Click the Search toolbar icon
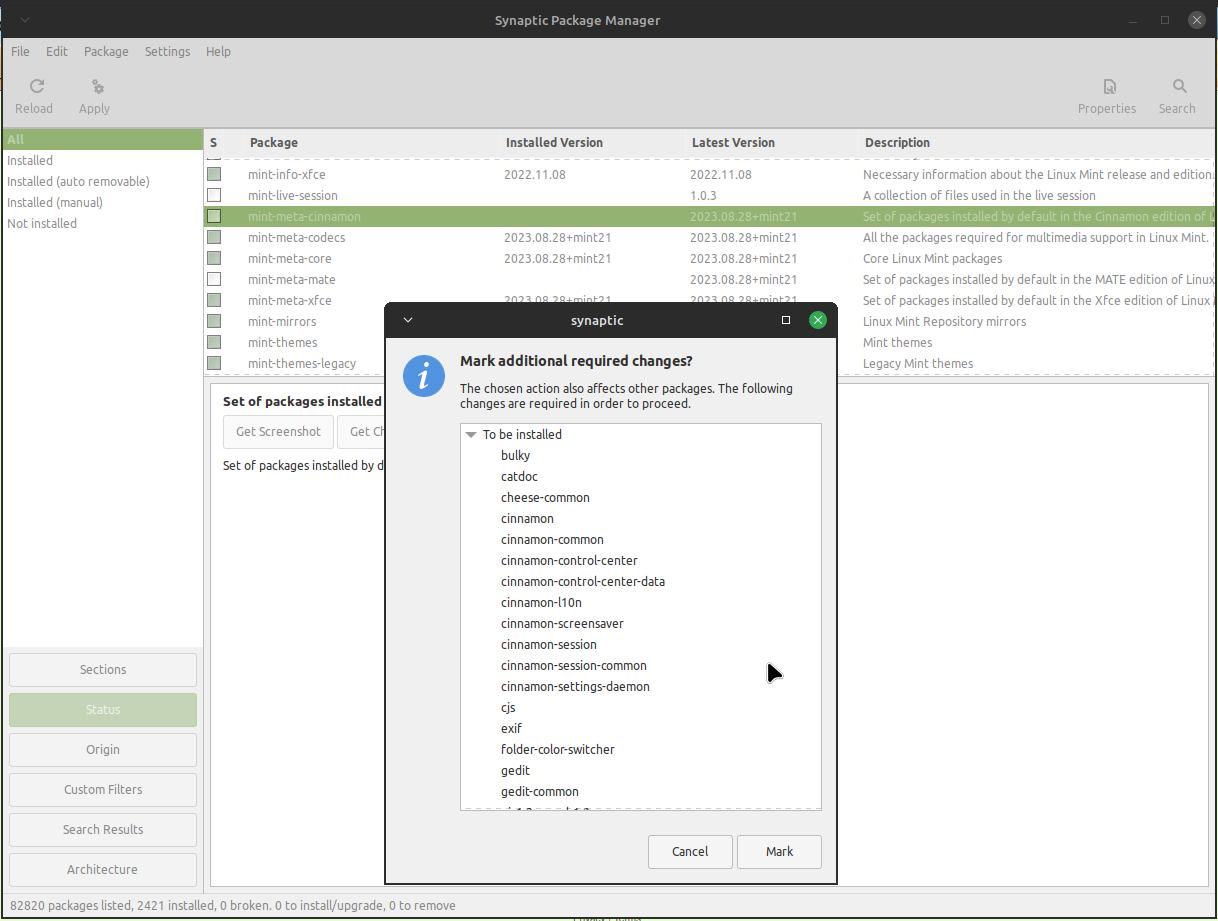The width and height of the screenshot is (1218, 921). click(x=1180, y=87)
